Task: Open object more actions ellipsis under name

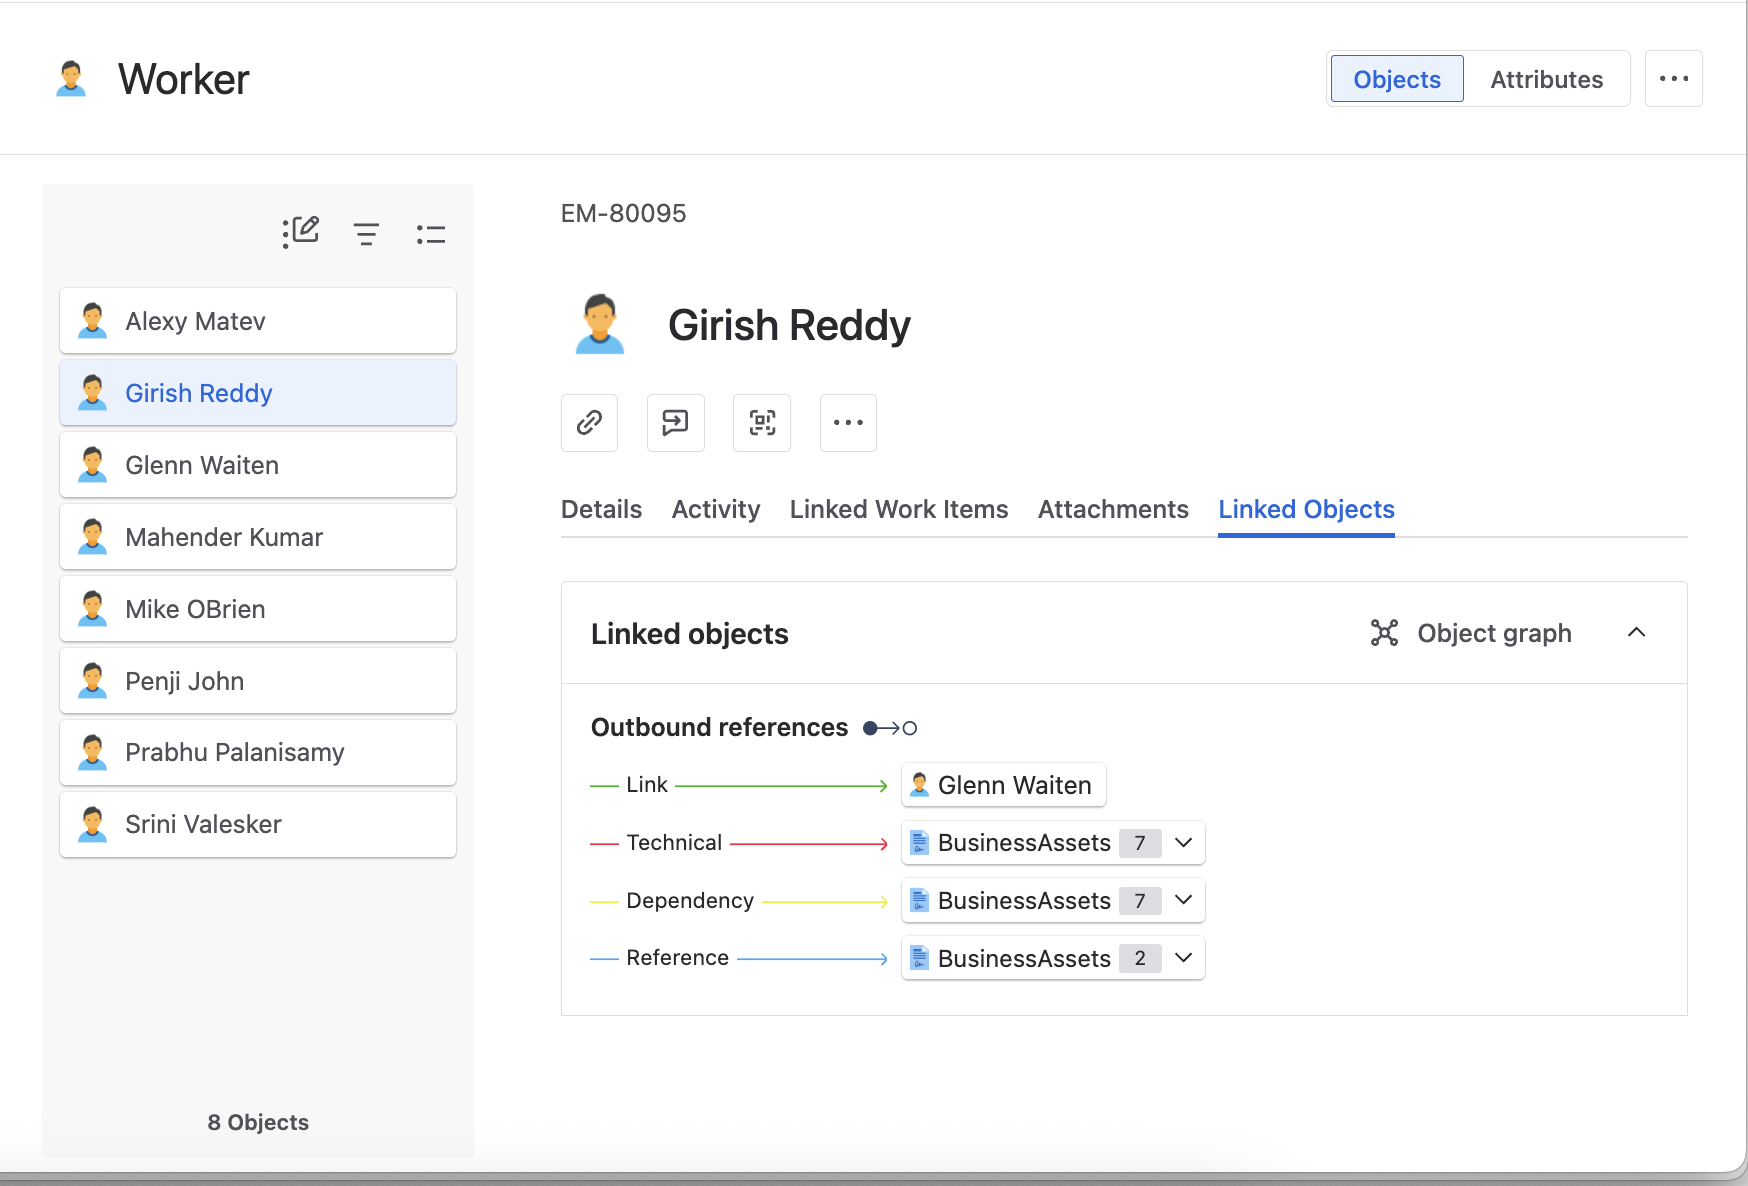Action: [848, 423]
